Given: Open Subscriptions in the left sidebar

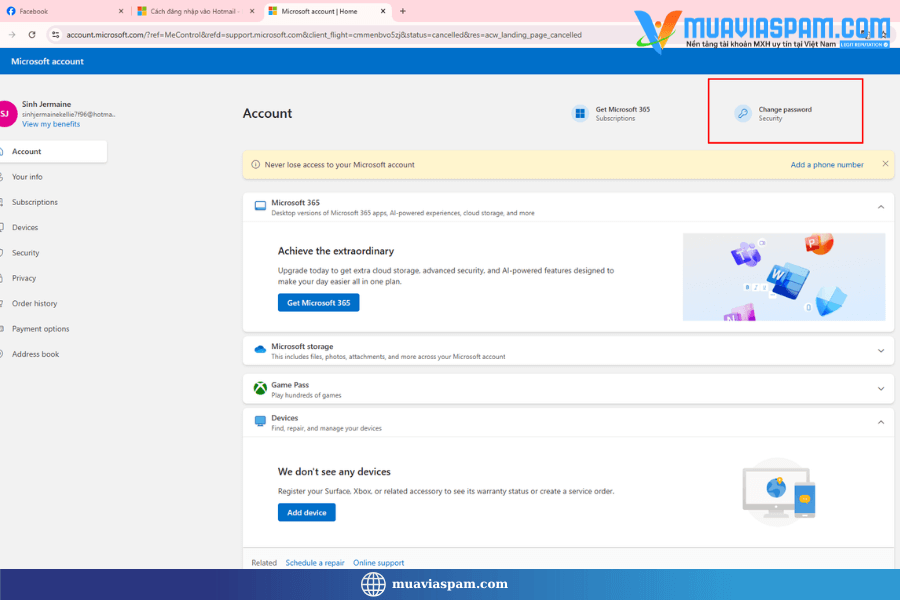Looking at the screenshot, I should click(x=35, y=202).
